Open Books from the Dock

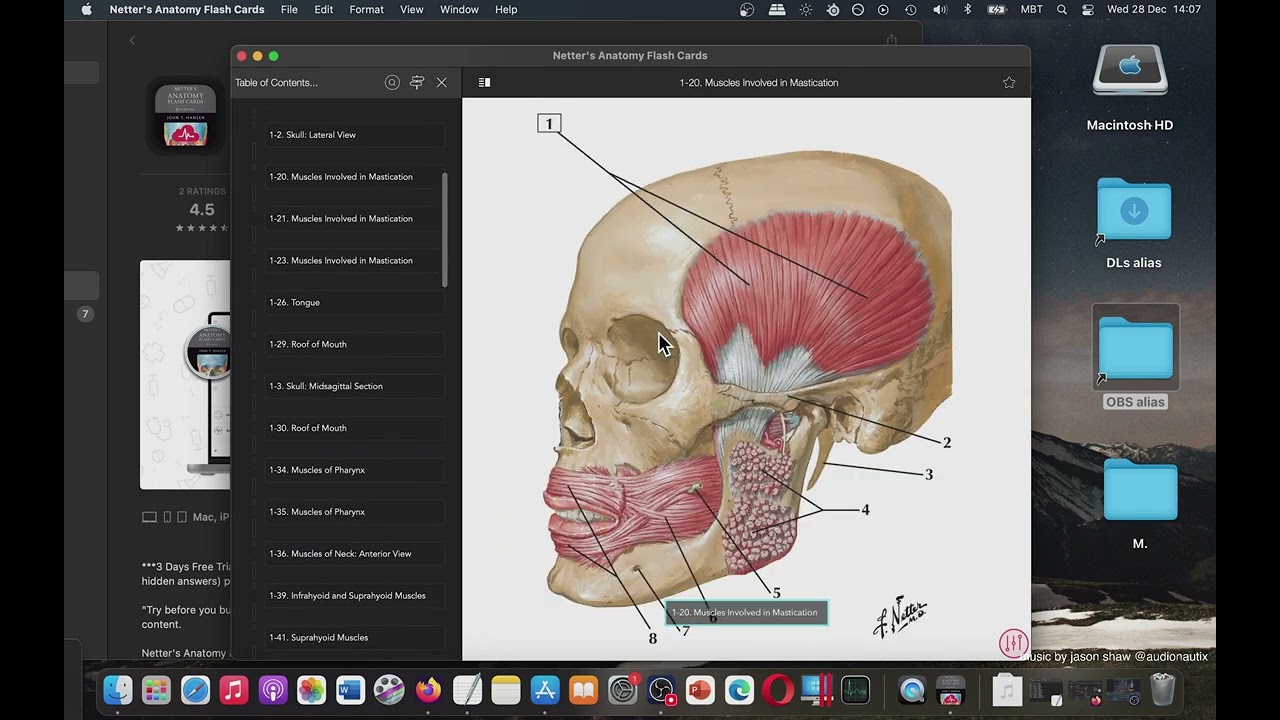point(583,690)
